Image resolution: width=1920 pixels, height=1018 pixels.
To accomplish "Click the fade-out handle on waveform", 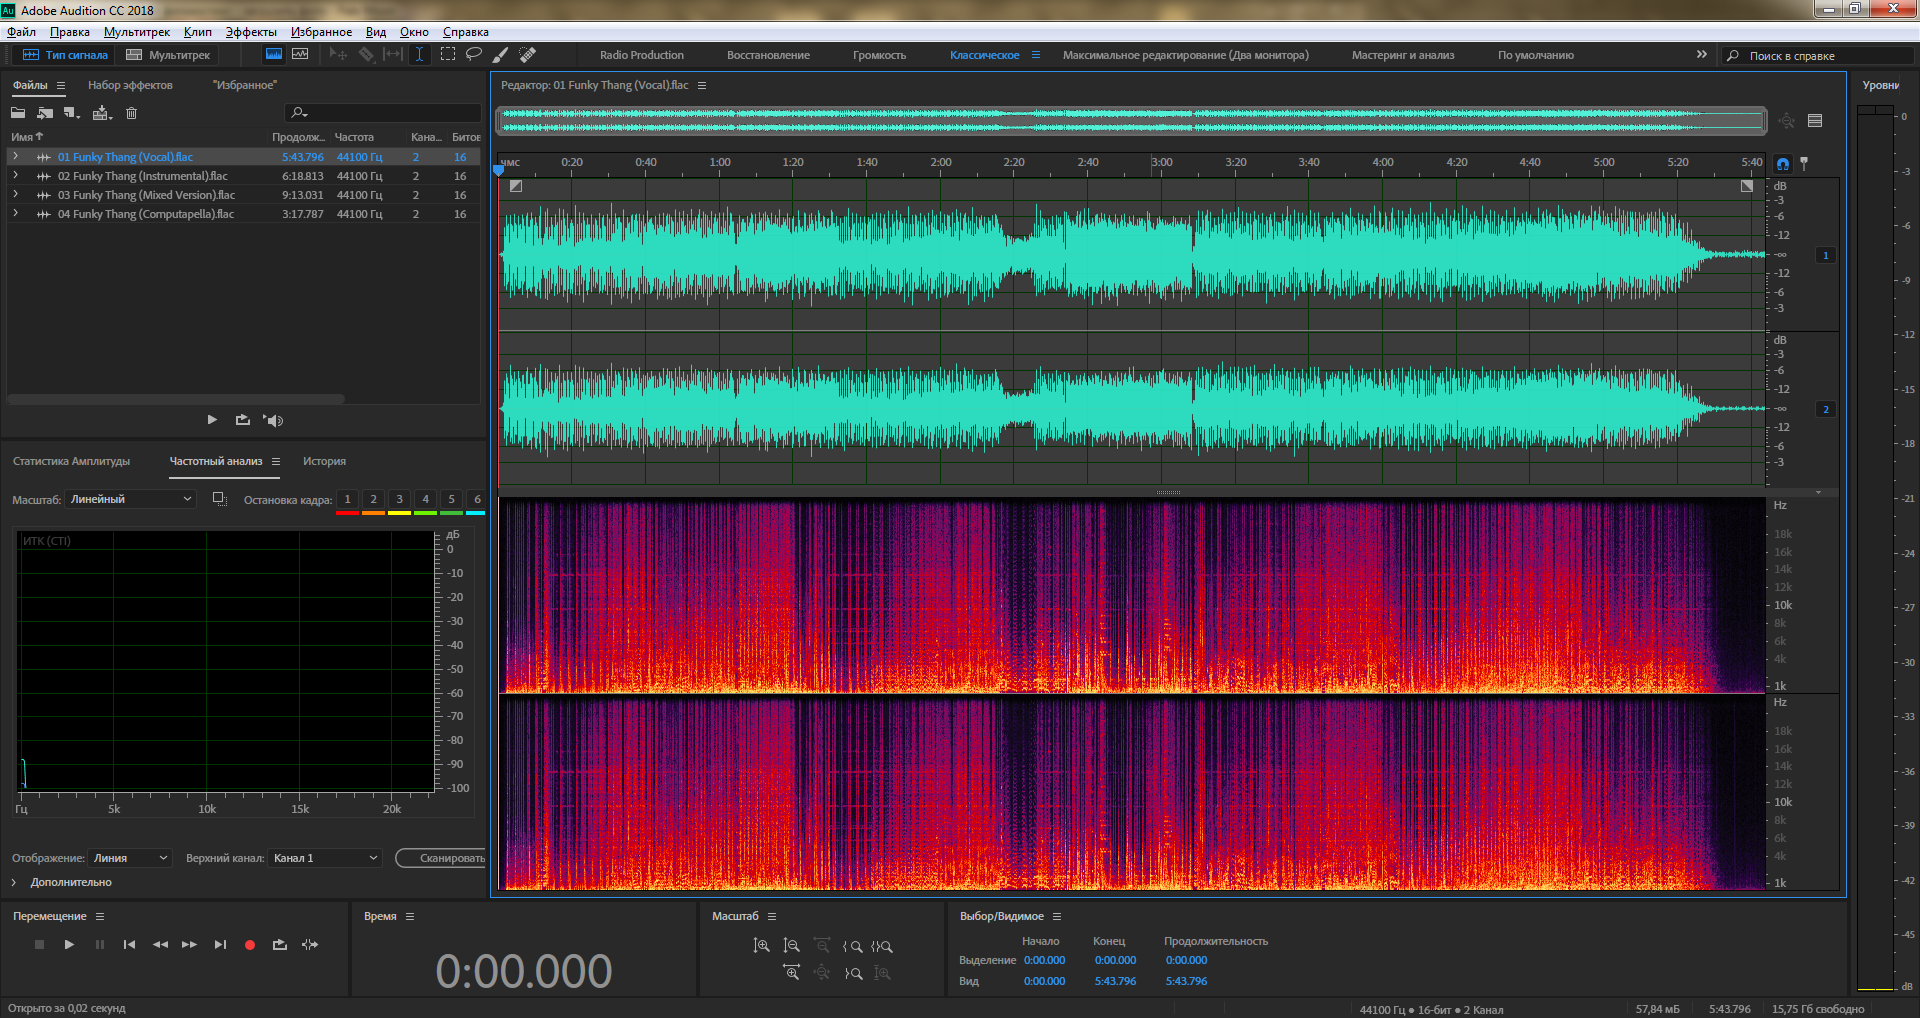I will point(1747,186).
